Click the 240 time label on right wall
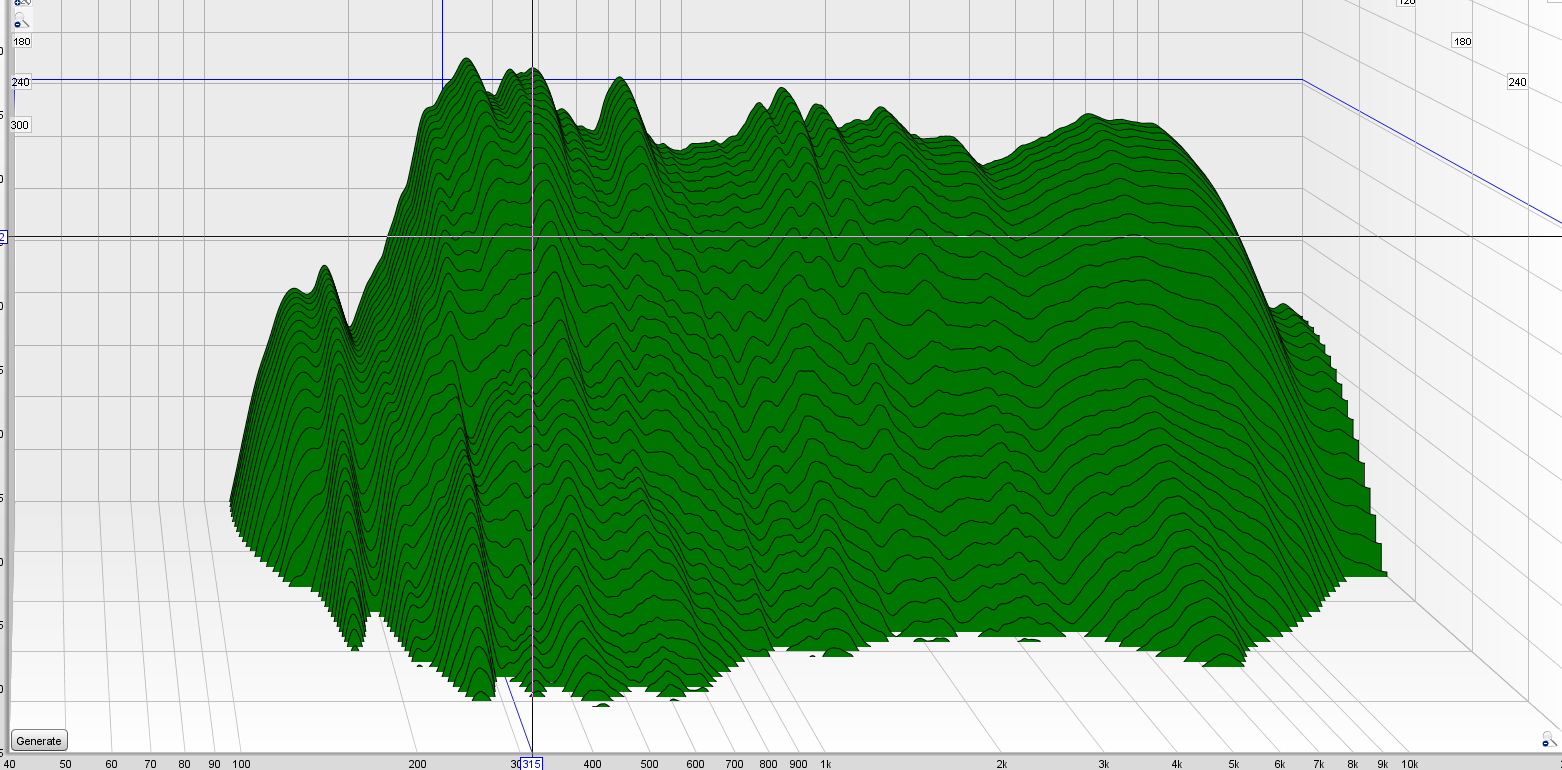1562x770 pixels. [x=1517, y=82]
